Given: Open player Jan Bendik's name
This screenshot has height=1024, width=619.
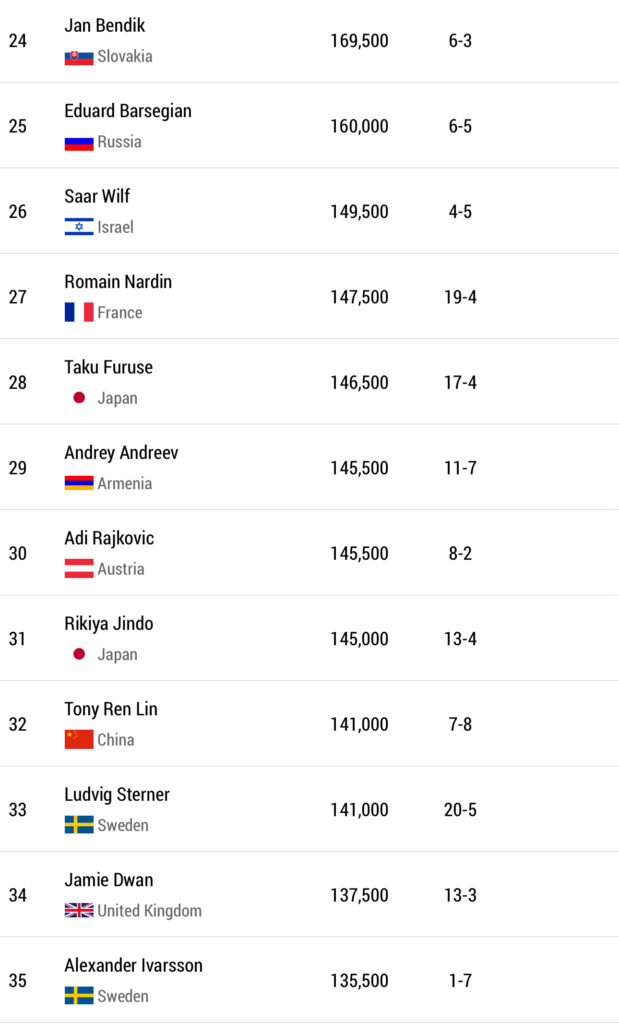Looking at the screenshot, I should 105,26.
